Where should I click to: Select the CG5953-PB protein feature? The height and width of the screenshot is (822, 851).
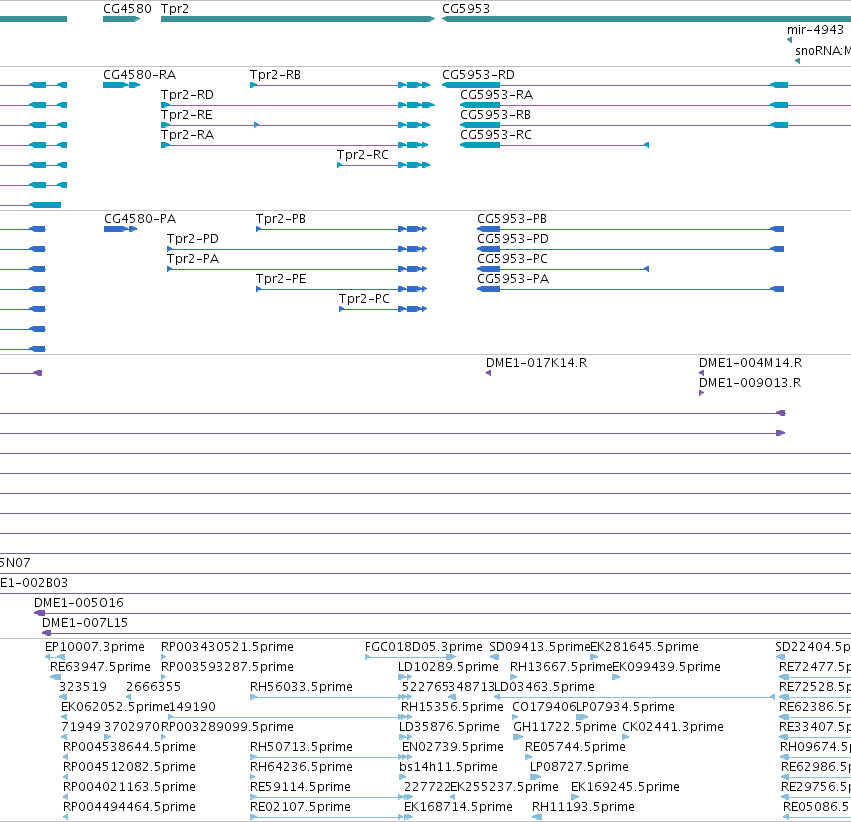click(631, 229)
